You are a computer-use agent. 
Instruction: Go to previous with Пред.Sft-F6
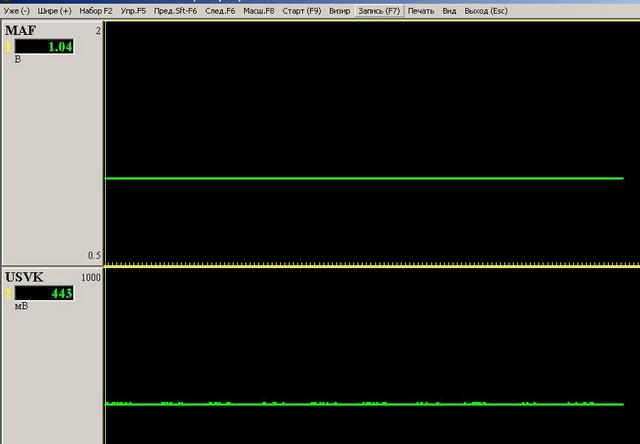tap(176, 10)
